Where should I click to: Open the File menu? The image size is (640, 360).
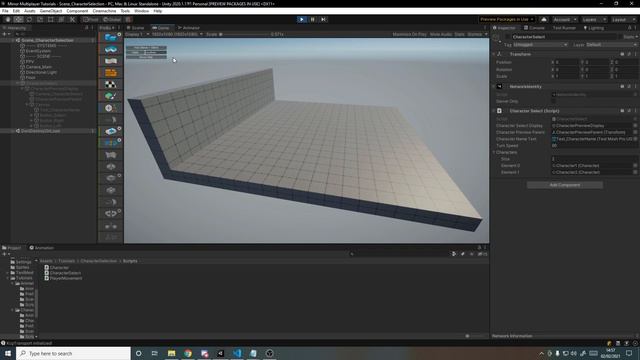tap(5, 11)
